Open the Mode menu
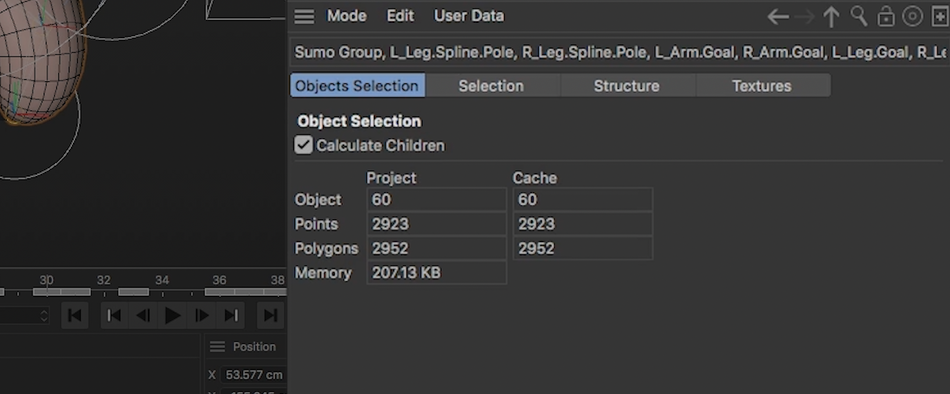The image size is (950, 394). pos(347,16)
